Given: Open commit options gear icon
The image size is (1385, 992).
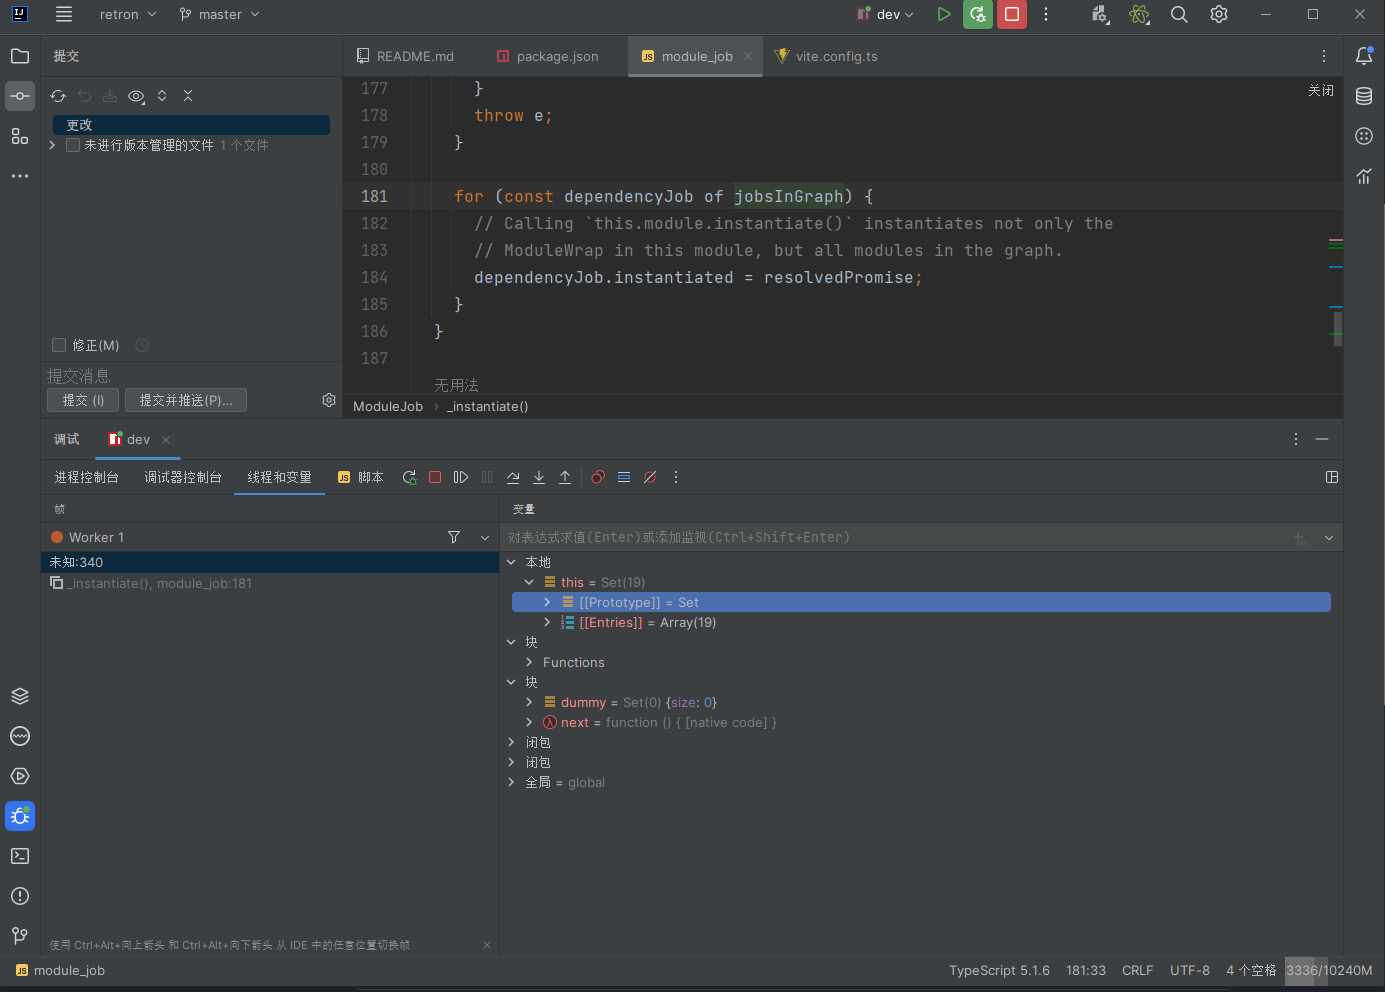Looking at the screenshot, I should [x=329, y=400].
